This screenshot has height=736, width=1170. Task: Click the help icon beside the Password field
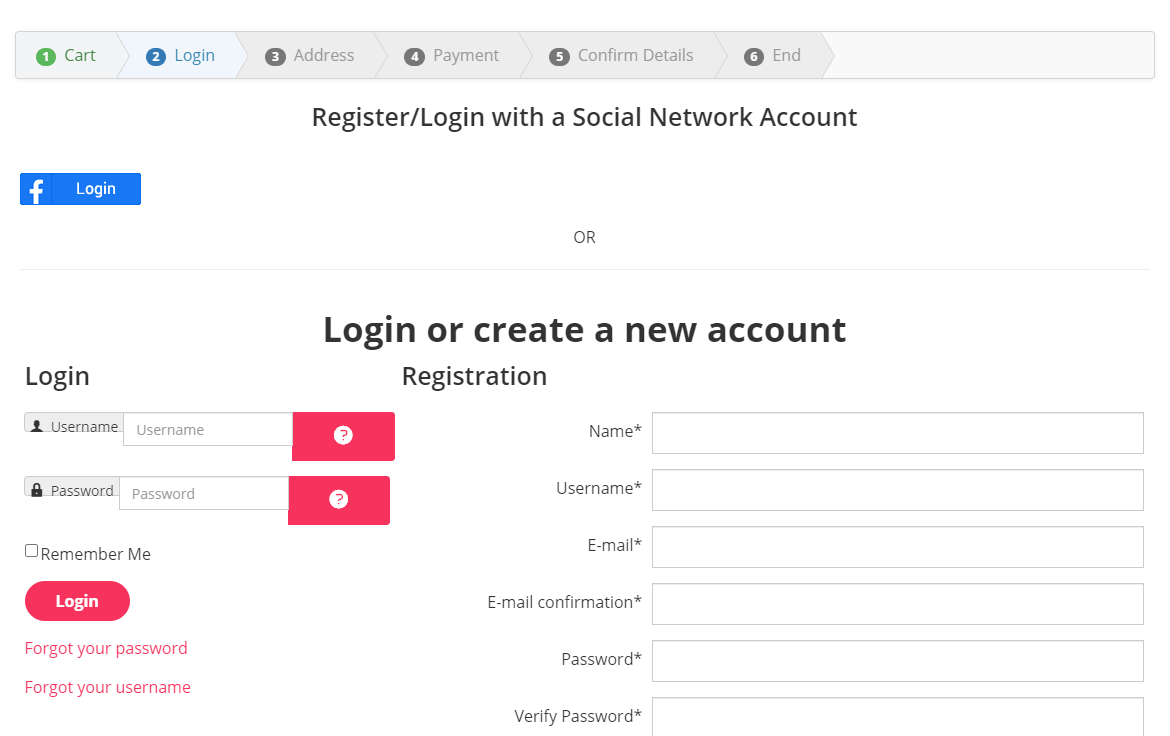[x=339, y=500]
